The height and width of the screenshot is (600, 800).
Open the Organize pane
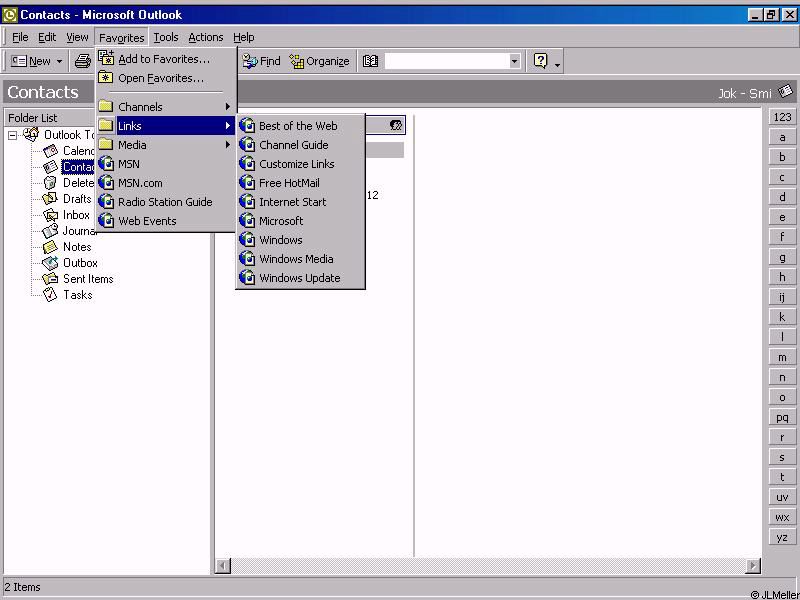pos(319,61)
